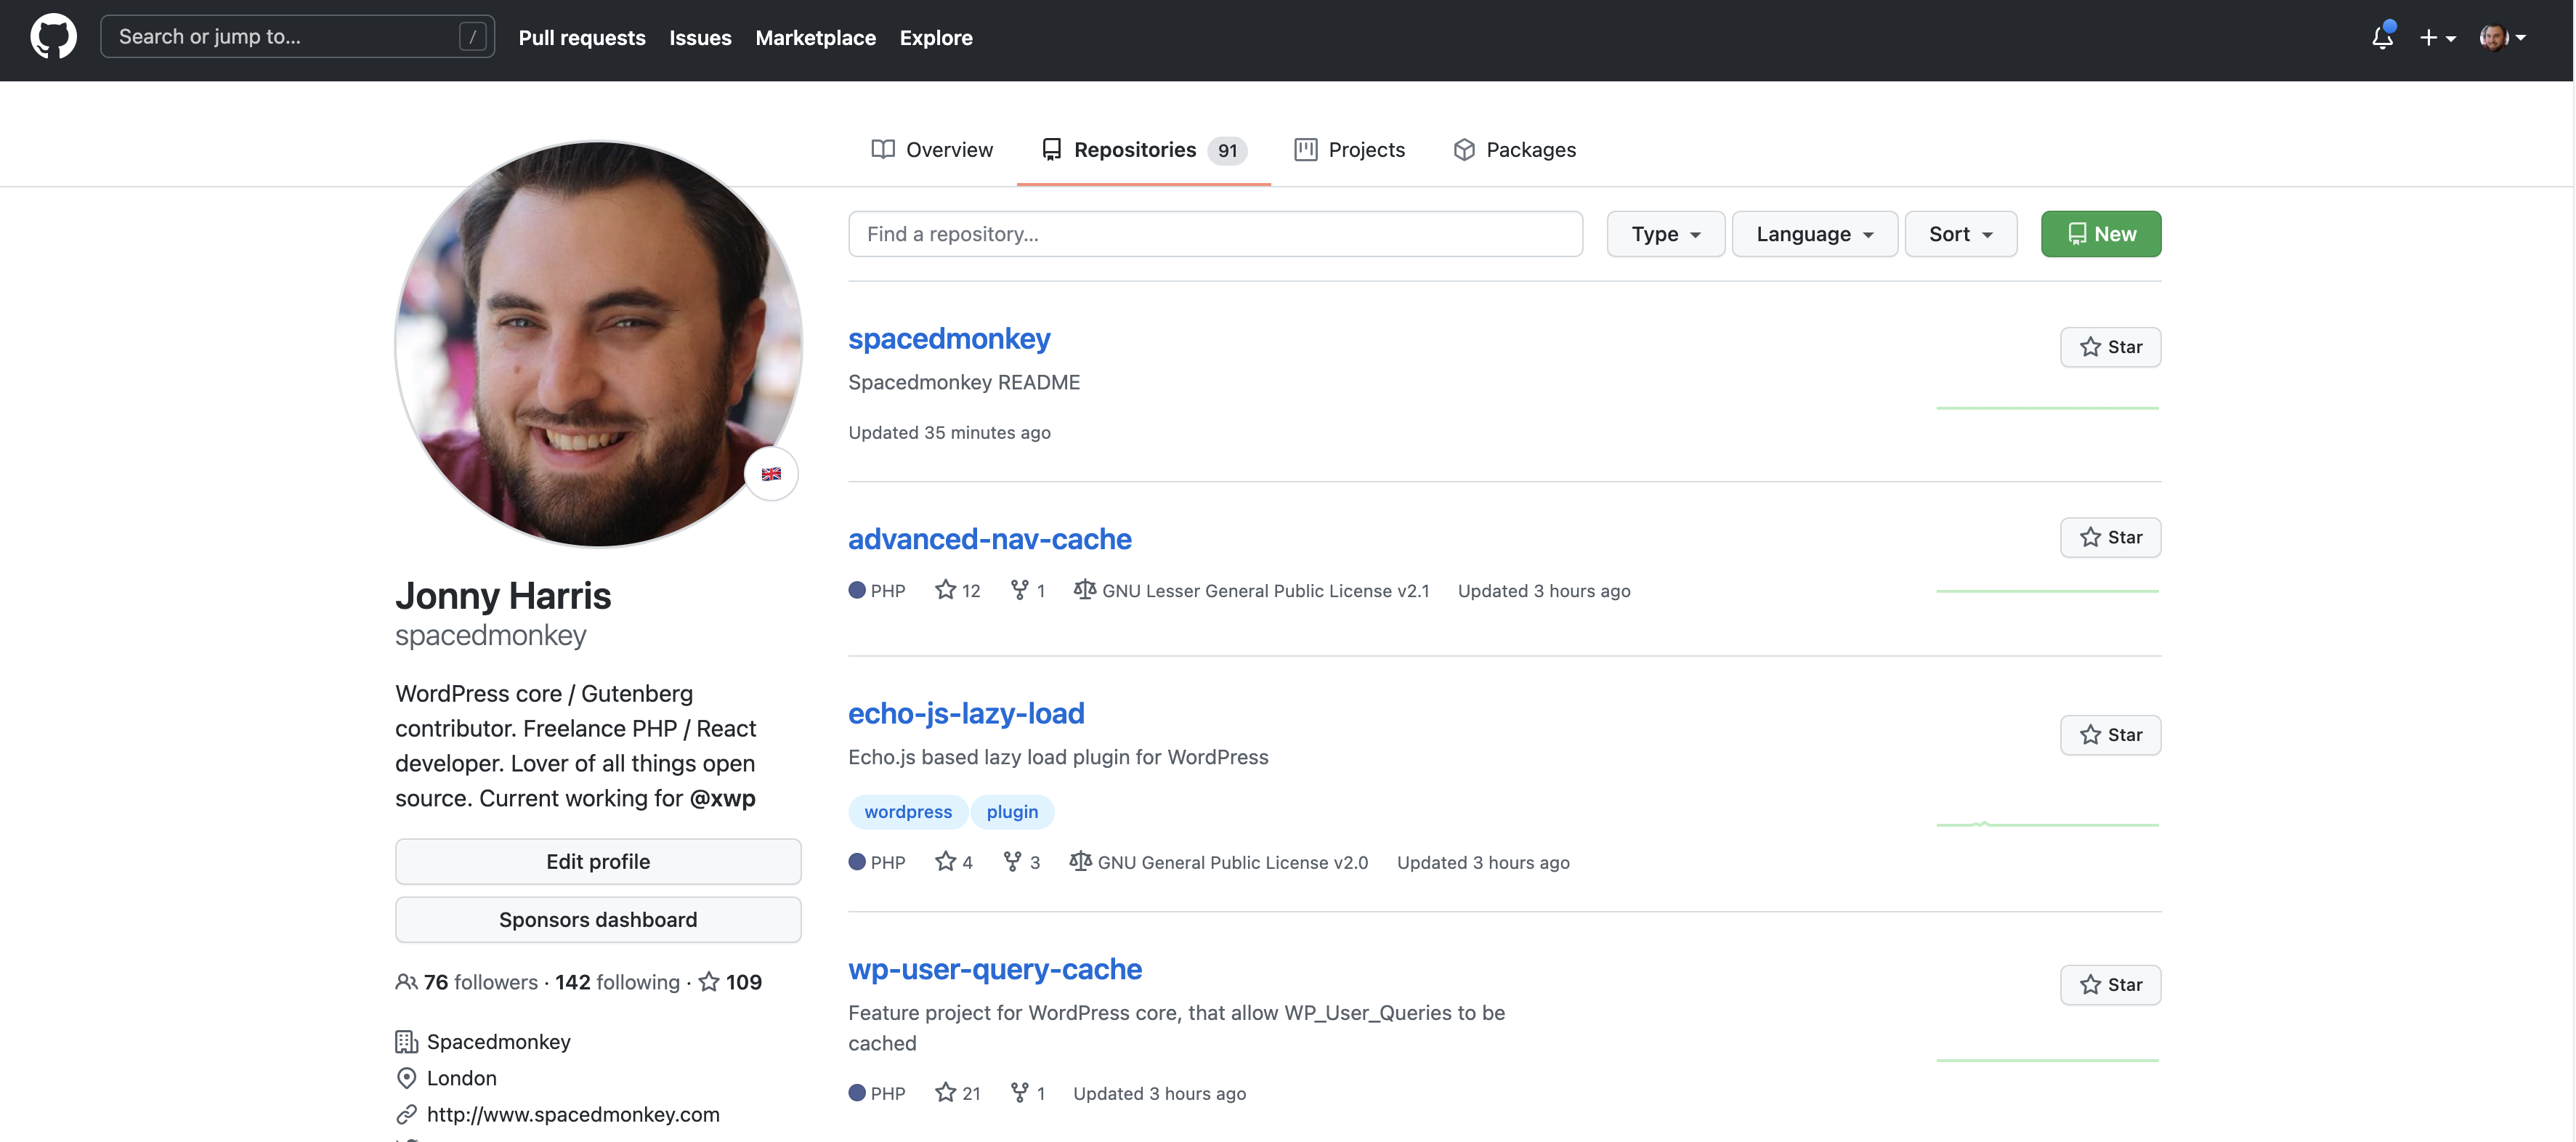Screen dimensions: 2576x1142
Task: Switch to the Overview tab
Action: click(932, 150)
